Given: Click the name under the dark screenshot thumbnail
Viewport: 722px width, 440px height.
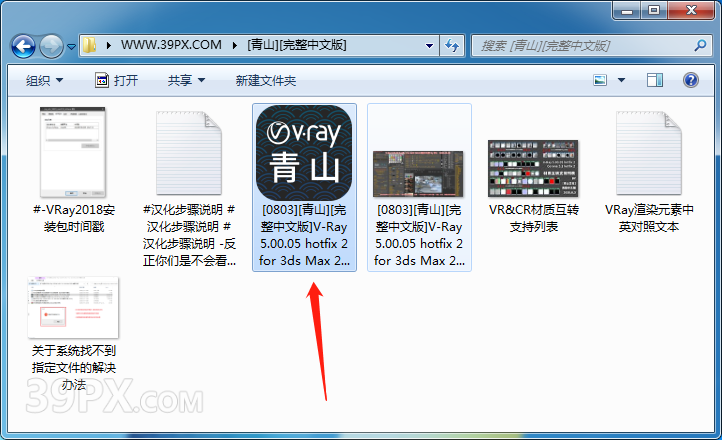Looking at the screenshot, I should point(419,235).
